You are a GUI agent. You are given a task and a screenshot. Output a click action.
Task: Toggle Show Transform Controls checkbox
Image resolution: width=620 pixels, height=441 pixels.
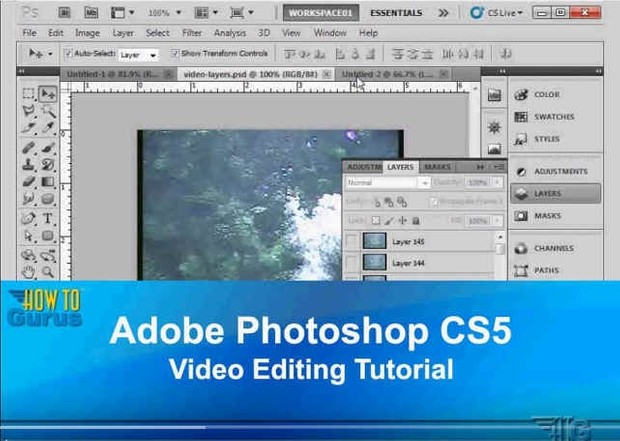tap(175, 53)
